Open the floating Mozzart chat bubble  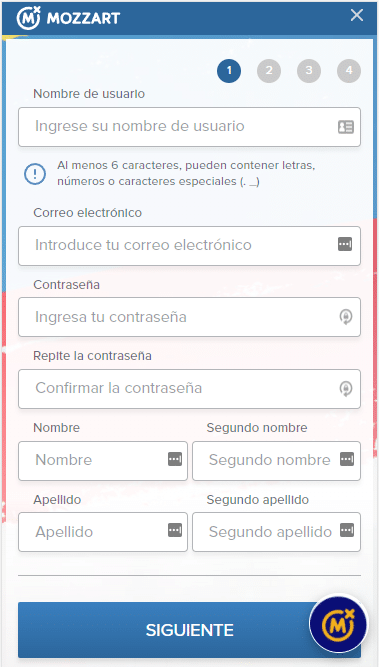[x=338, y=624]
